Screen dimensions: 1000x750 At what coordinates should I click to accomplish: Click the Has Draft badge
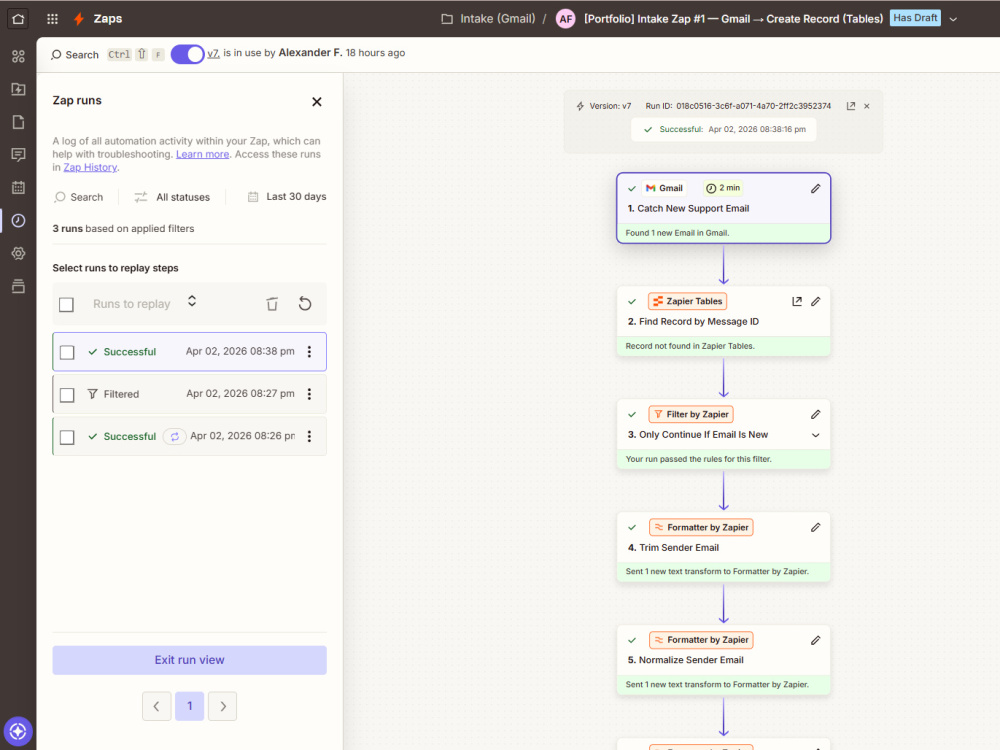tap(915, 18)
